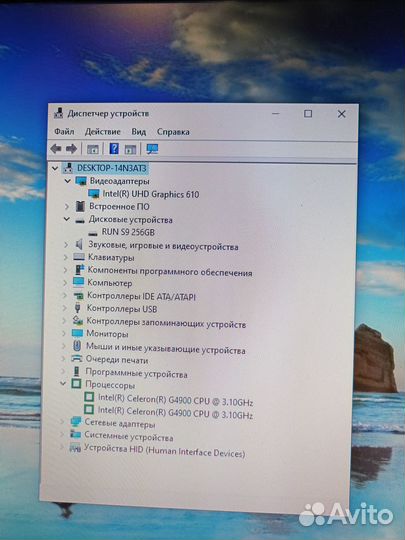405x540 pixels.
Task: Click the Дисковые устройства drive icon
Action: click(x=80, y=220)
